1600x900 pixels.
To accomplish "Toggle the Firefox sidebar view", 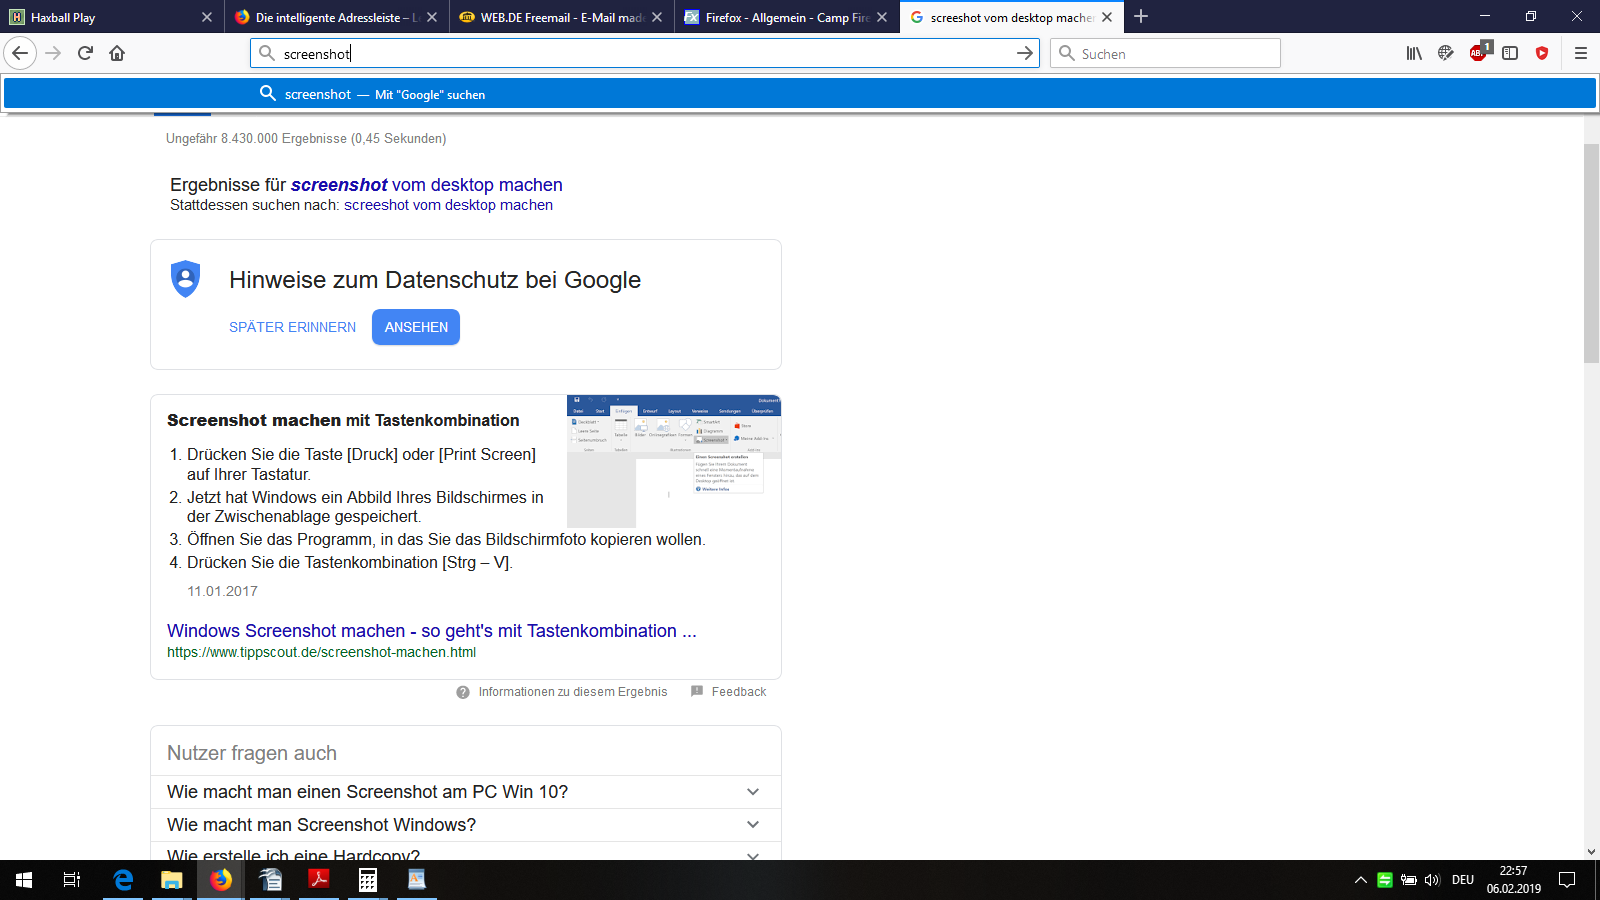I will click(x=1510, y=53).
